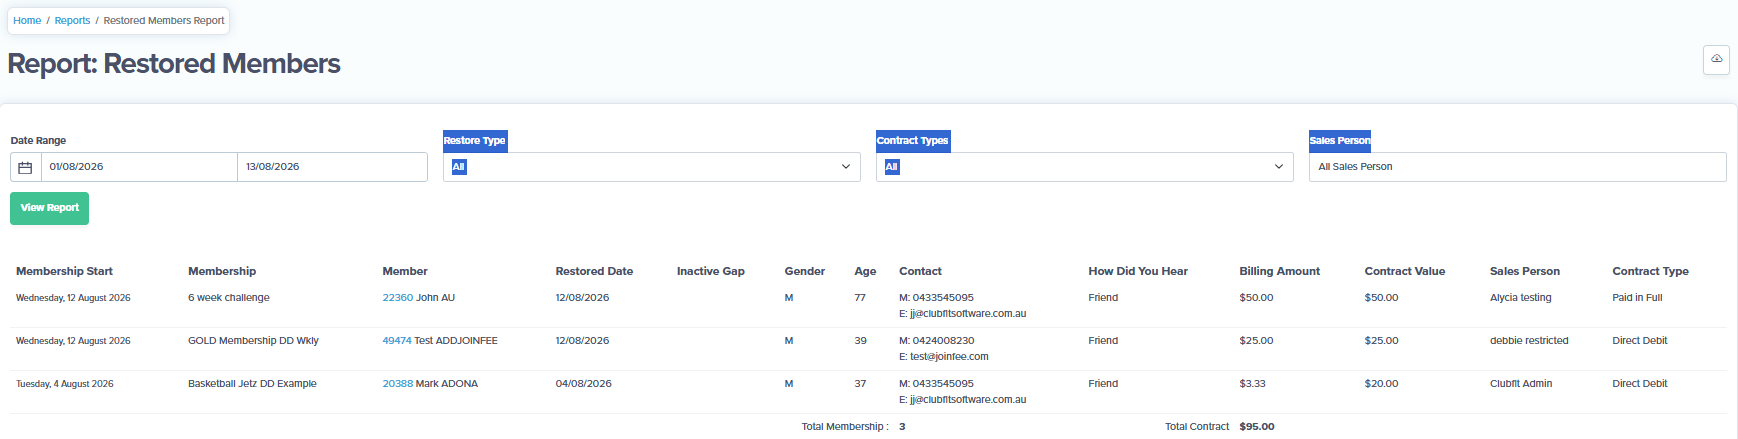Click the All Sales Person field

1517,167
